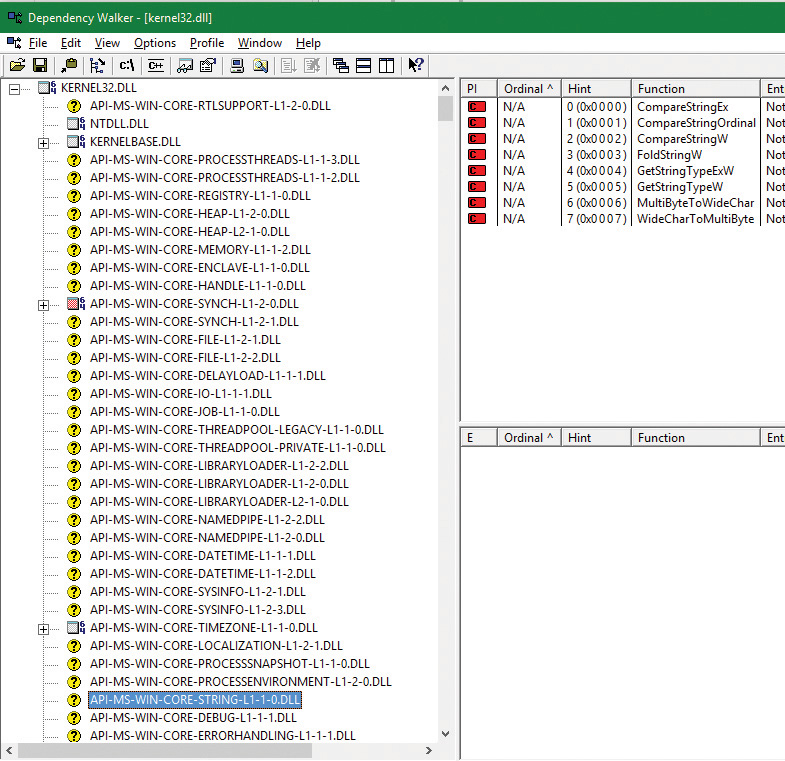The height and width of the screenshot is (761, 785).
Task: Click the module tree vertical scrollbar
Action: (446, 400)
